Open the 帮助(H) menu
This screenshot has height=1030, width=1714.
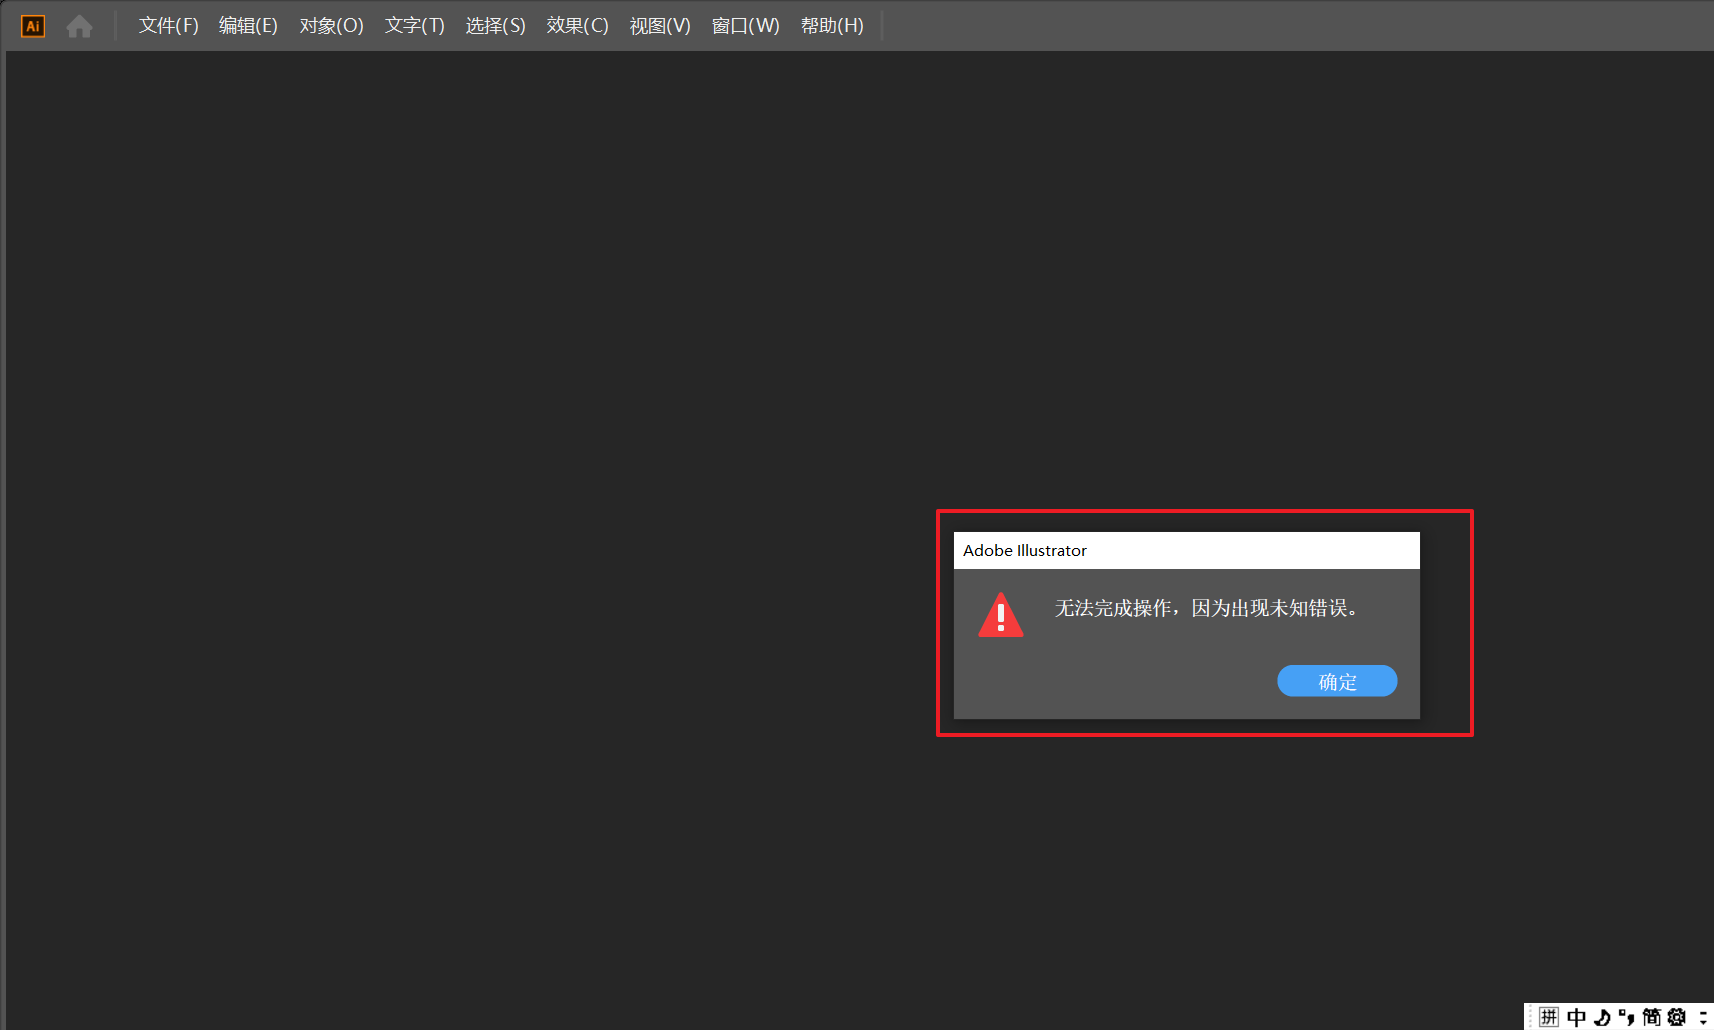tap(832, 26)
